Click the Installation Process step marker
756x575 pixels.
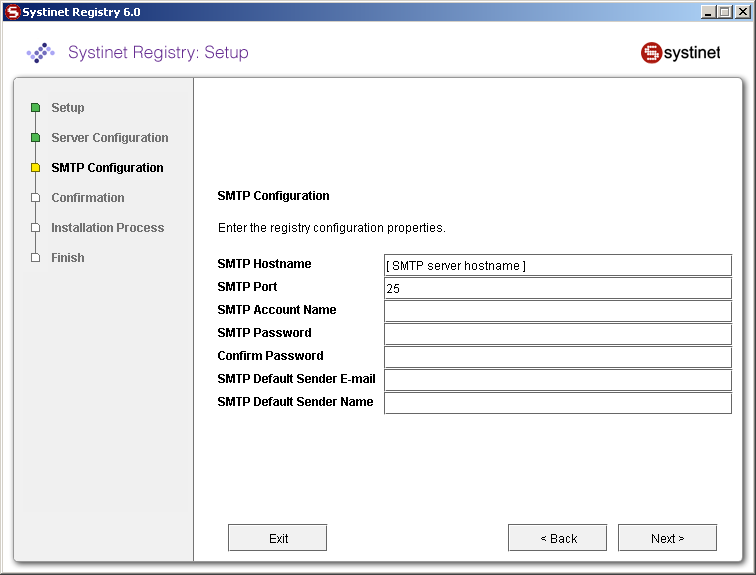35,227
